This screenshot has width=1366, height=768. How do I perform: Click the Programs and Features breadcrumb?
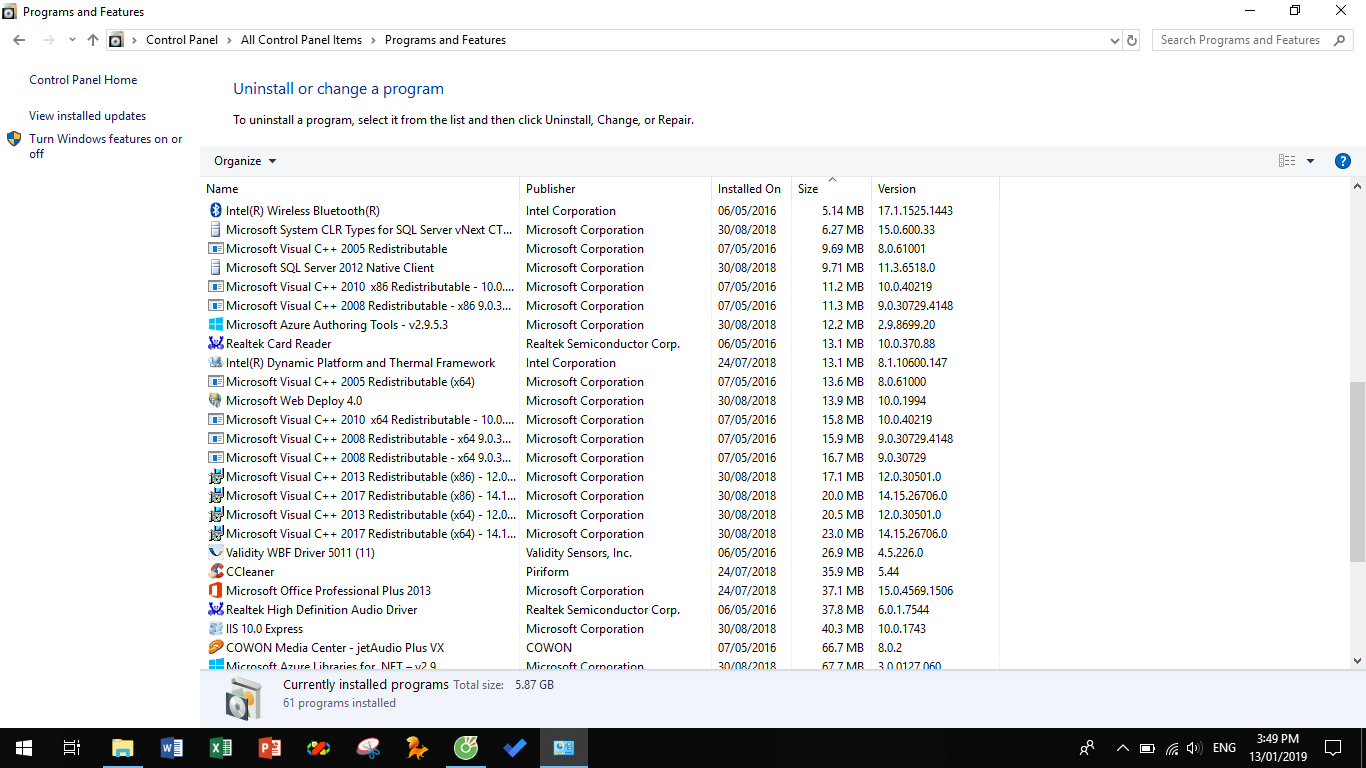pos(445,40)
